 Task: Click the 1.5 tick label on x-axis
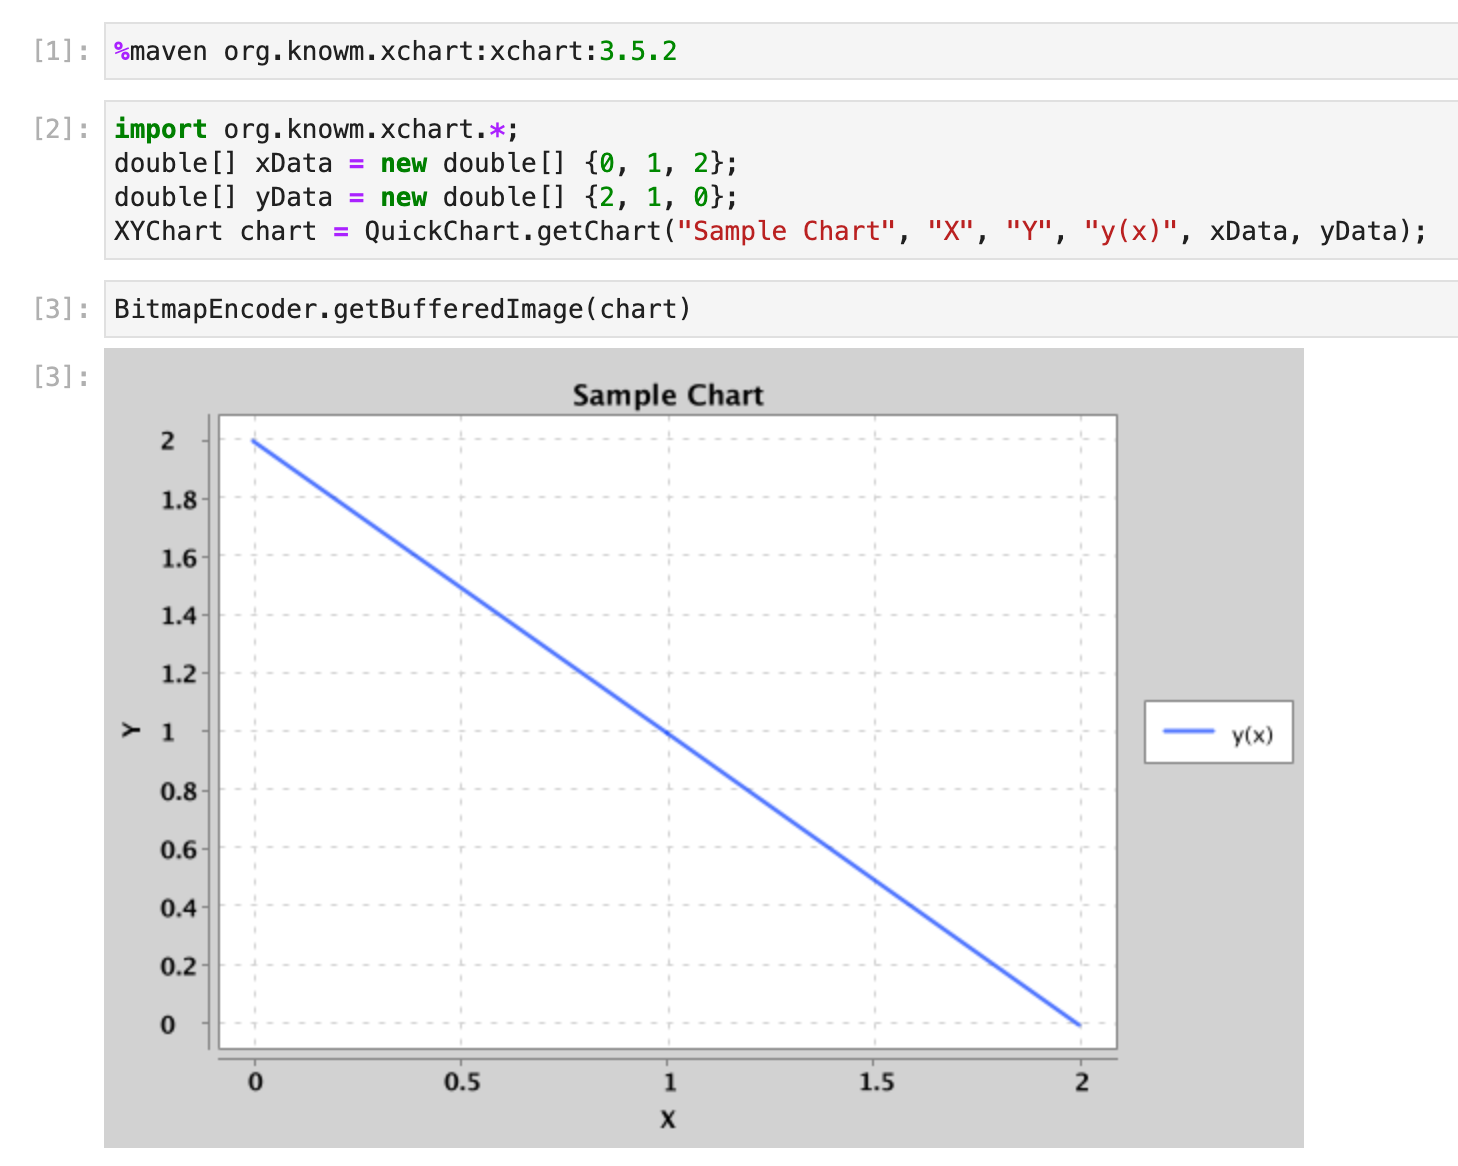(876, 1082)
